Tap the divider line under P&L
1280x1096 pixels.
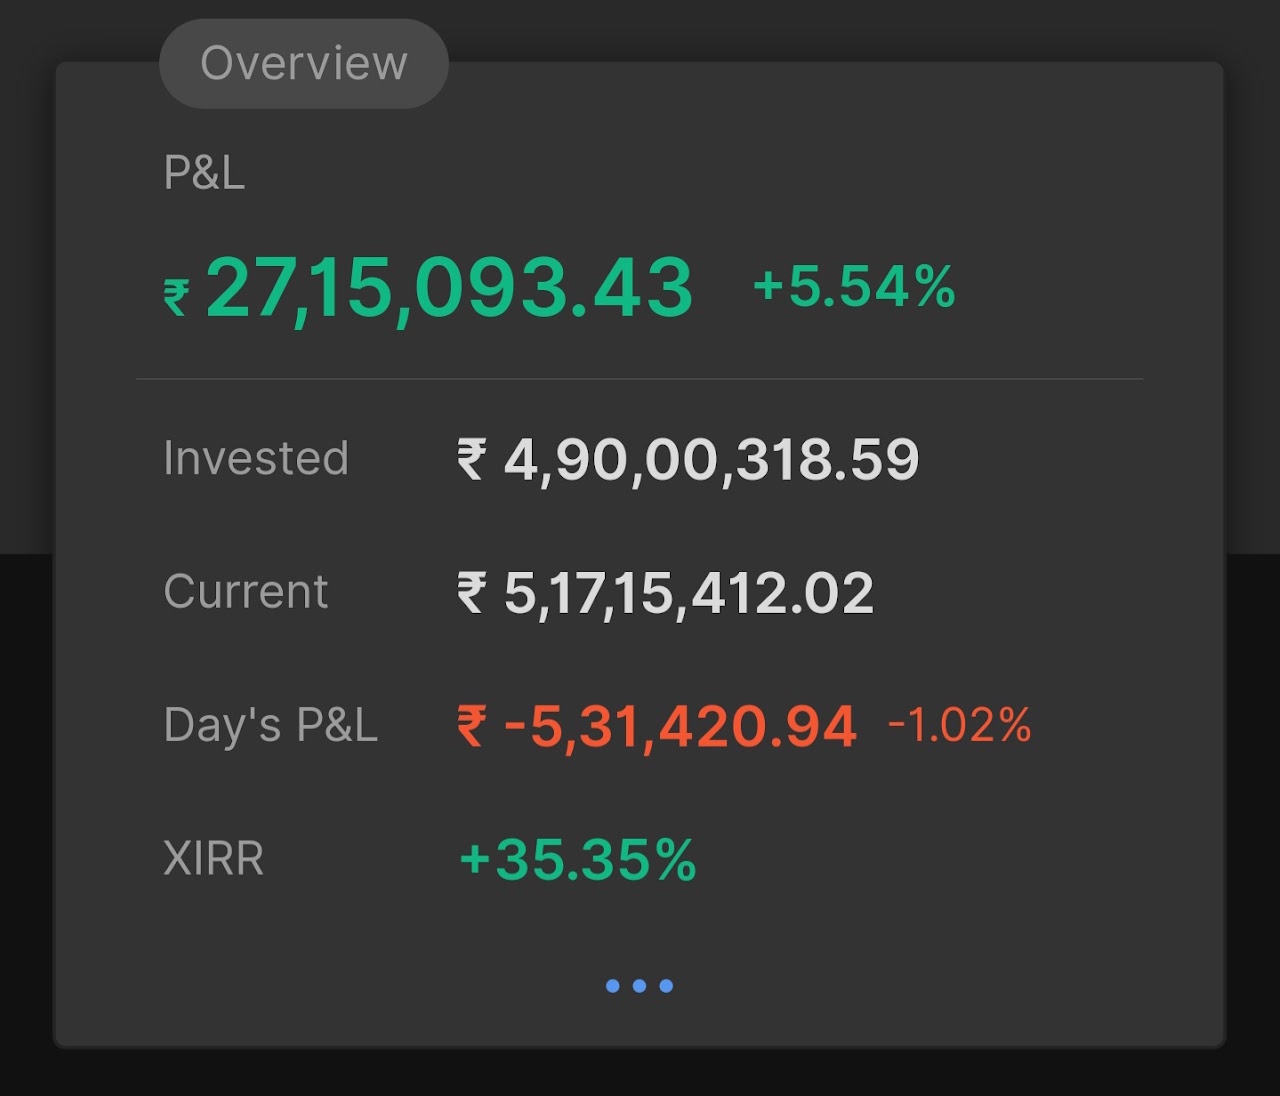pos(639,379)
